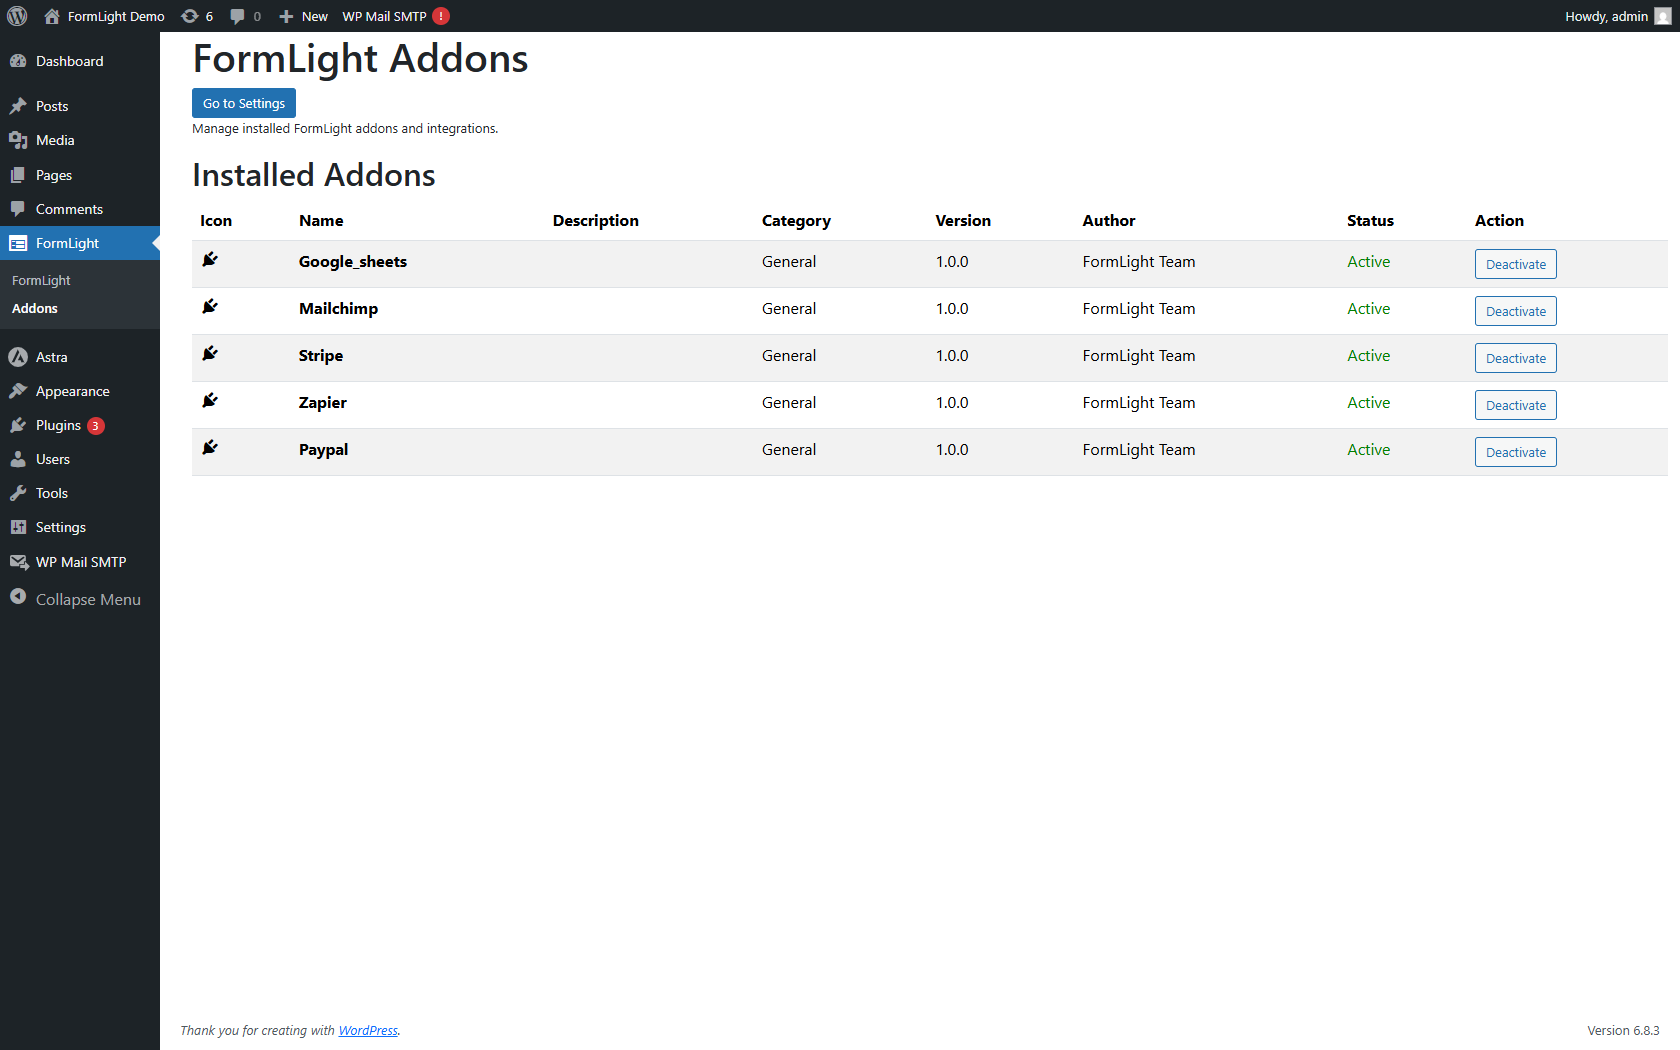This screenshot has width=1680, height=1050.
Task: Open the Dashboard menu item
Action: coord(69,61)
